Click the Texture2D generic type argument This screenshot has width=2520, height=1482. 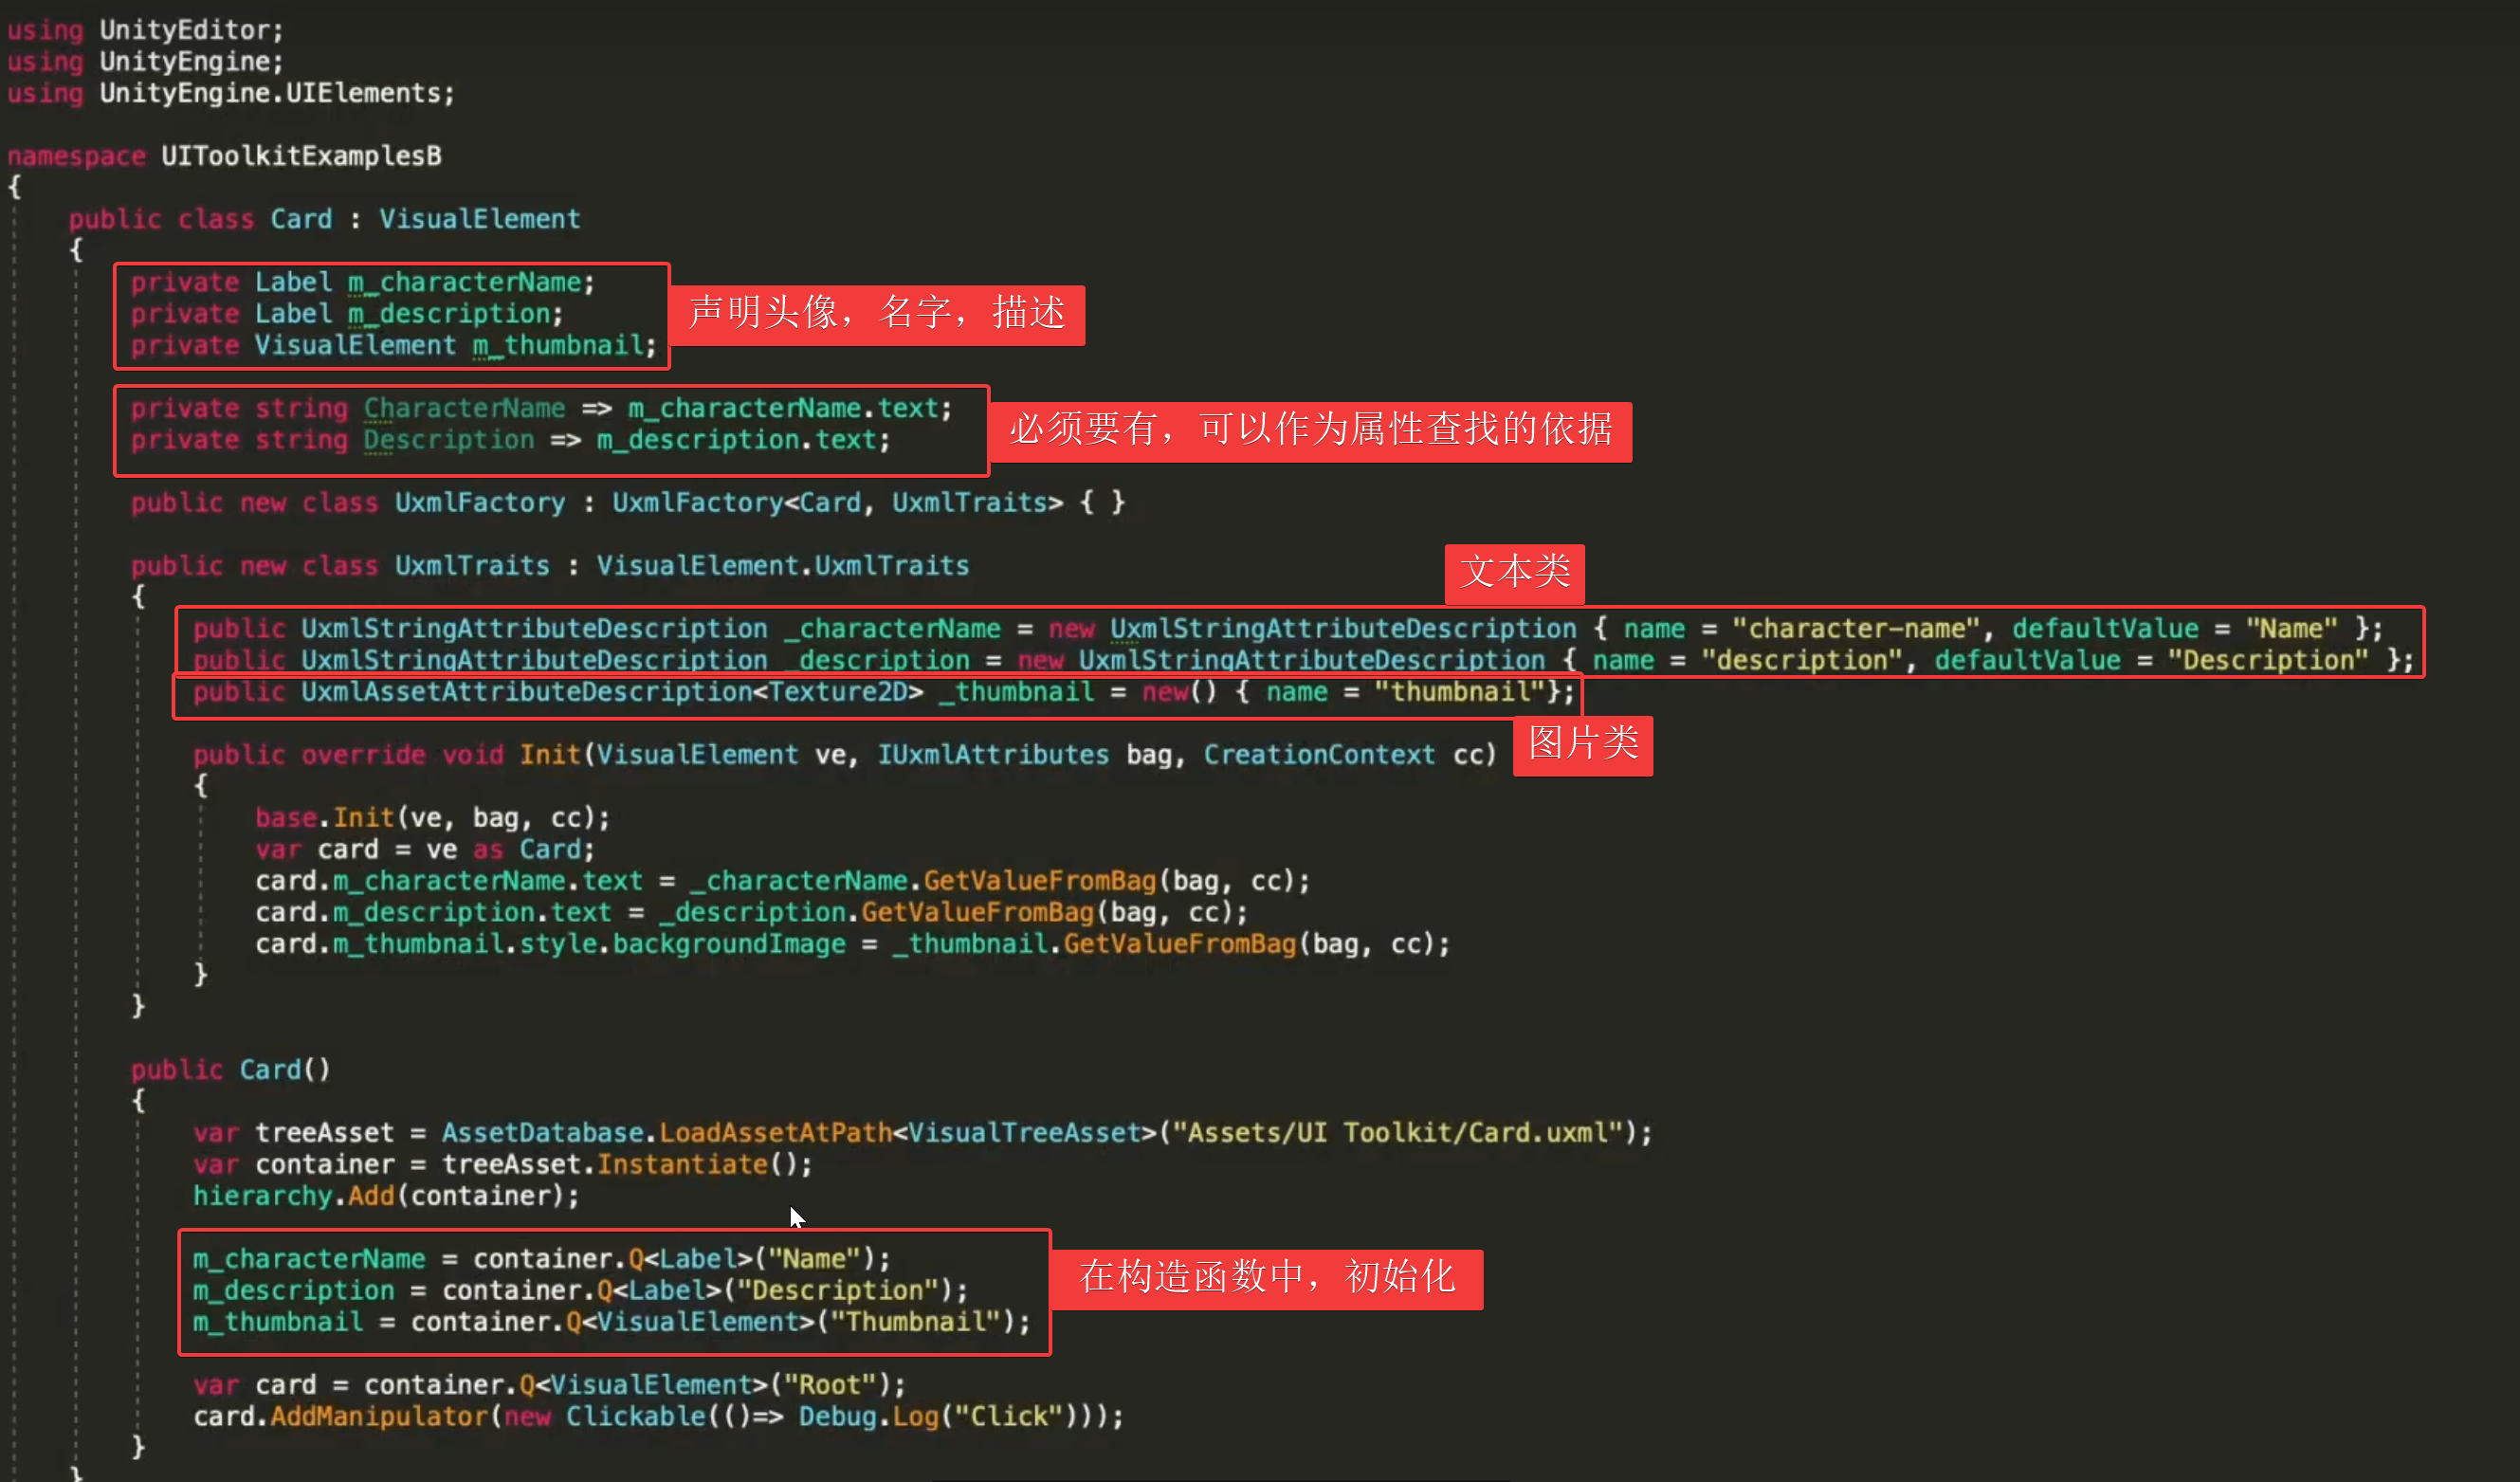point(837,692)
